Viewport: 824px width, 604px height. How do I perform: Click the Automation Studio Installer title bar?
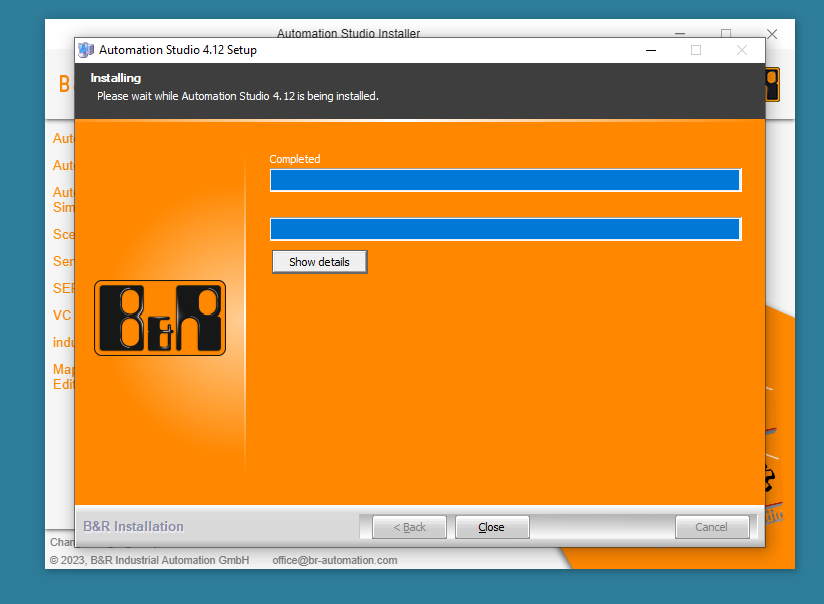pyautogui.click(x=348, y=33)
